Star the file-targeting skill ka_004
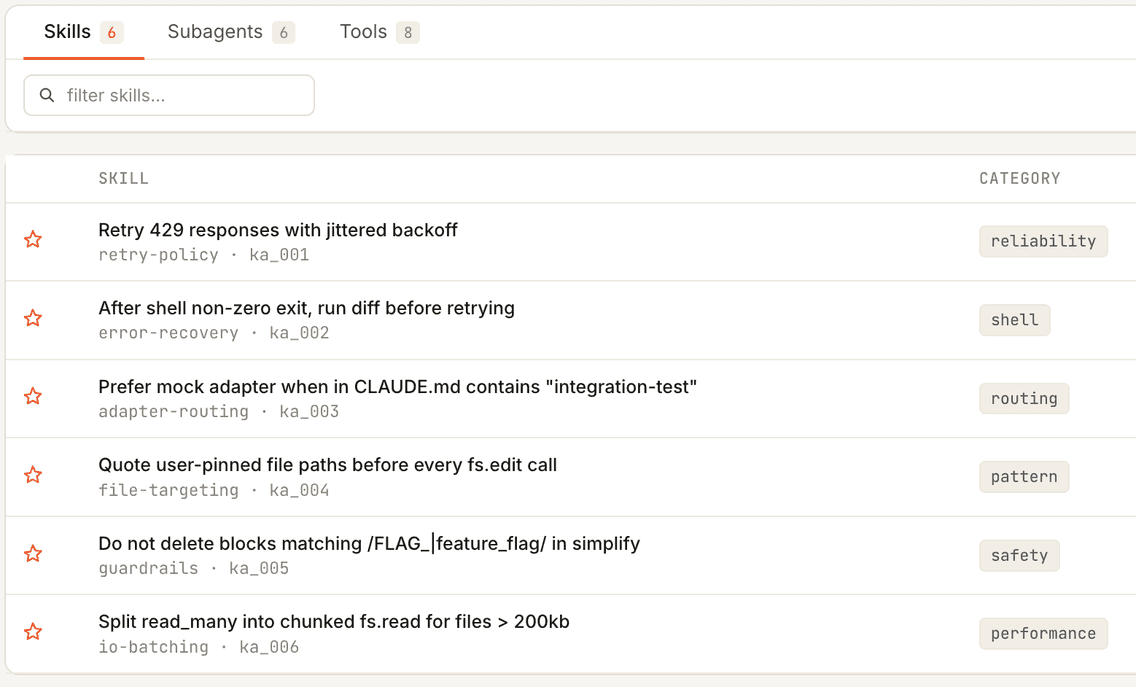Viewport: 1136px width, 687px height. [33, 475]
